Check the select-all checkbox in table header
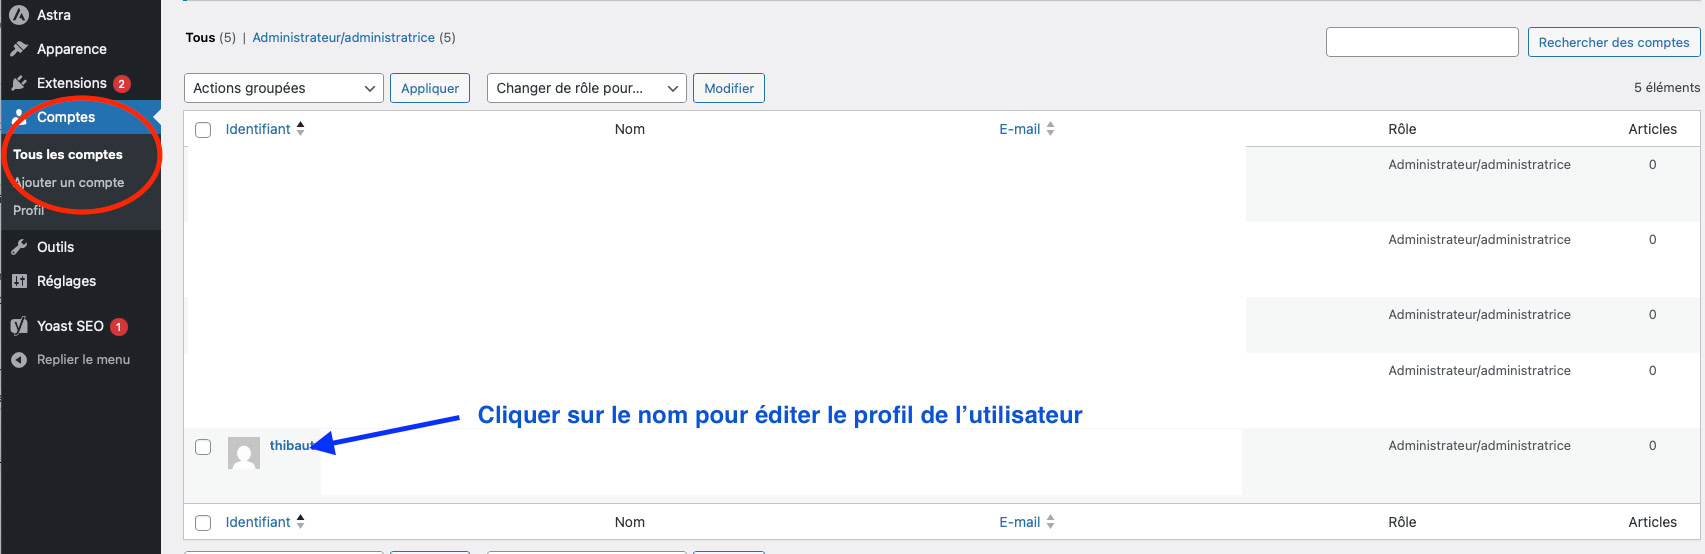 [203, 130]
